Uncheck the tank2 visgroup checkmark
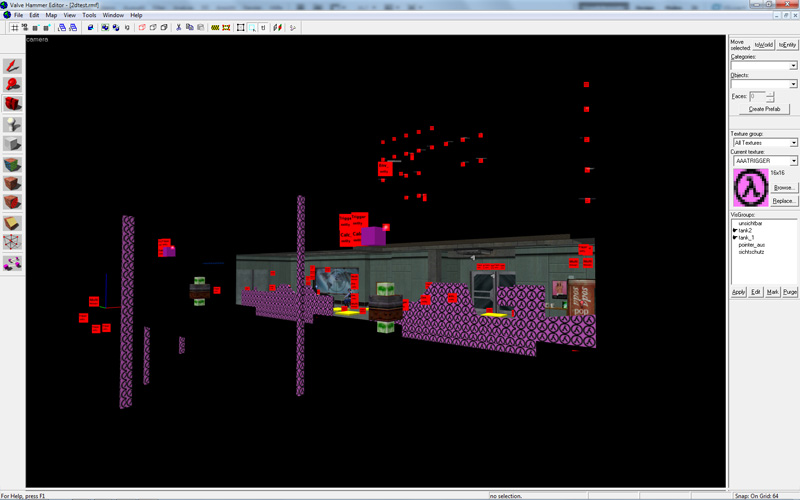This screenshot has width=800, height=500. (735, 231)
